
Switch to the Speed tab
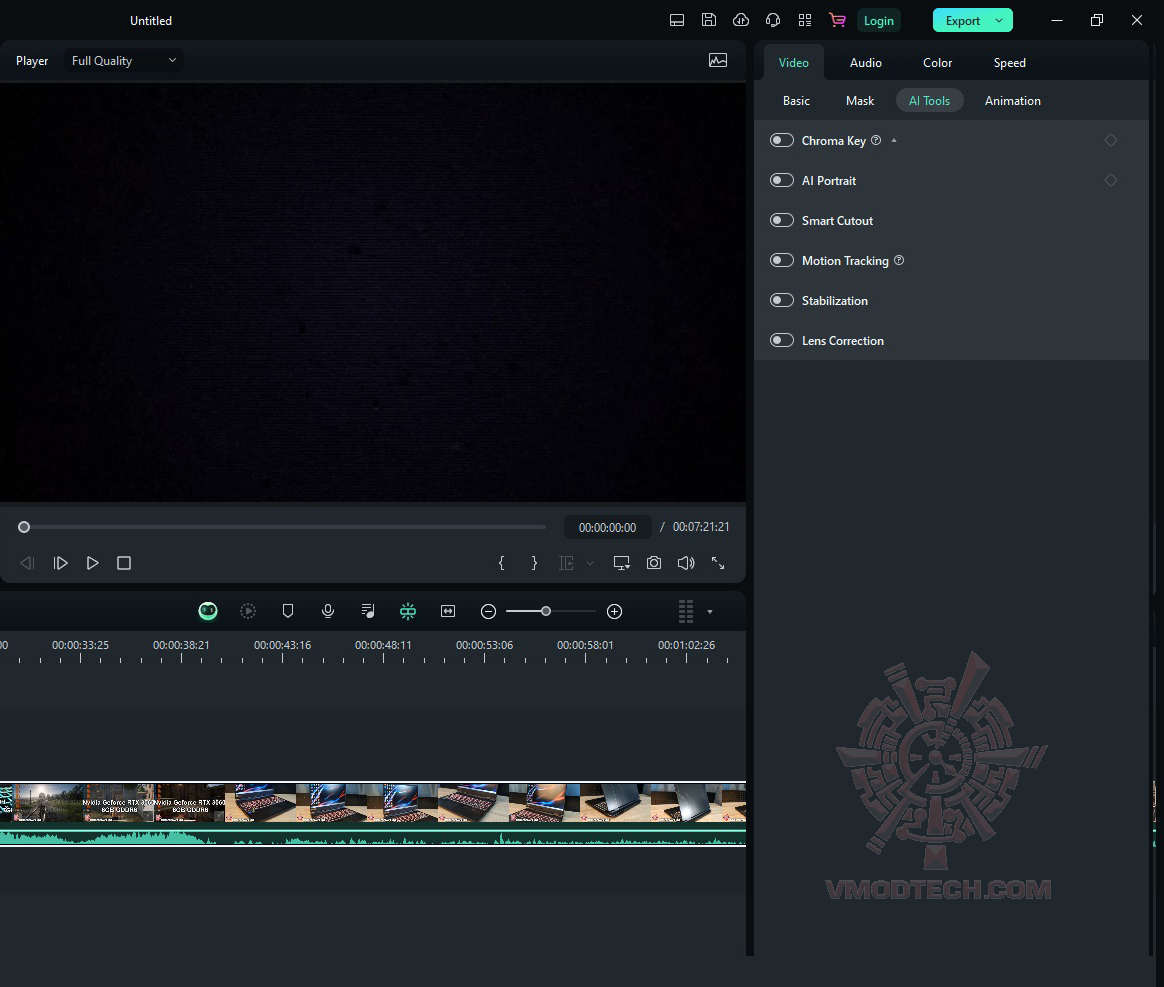(1010, 63)
